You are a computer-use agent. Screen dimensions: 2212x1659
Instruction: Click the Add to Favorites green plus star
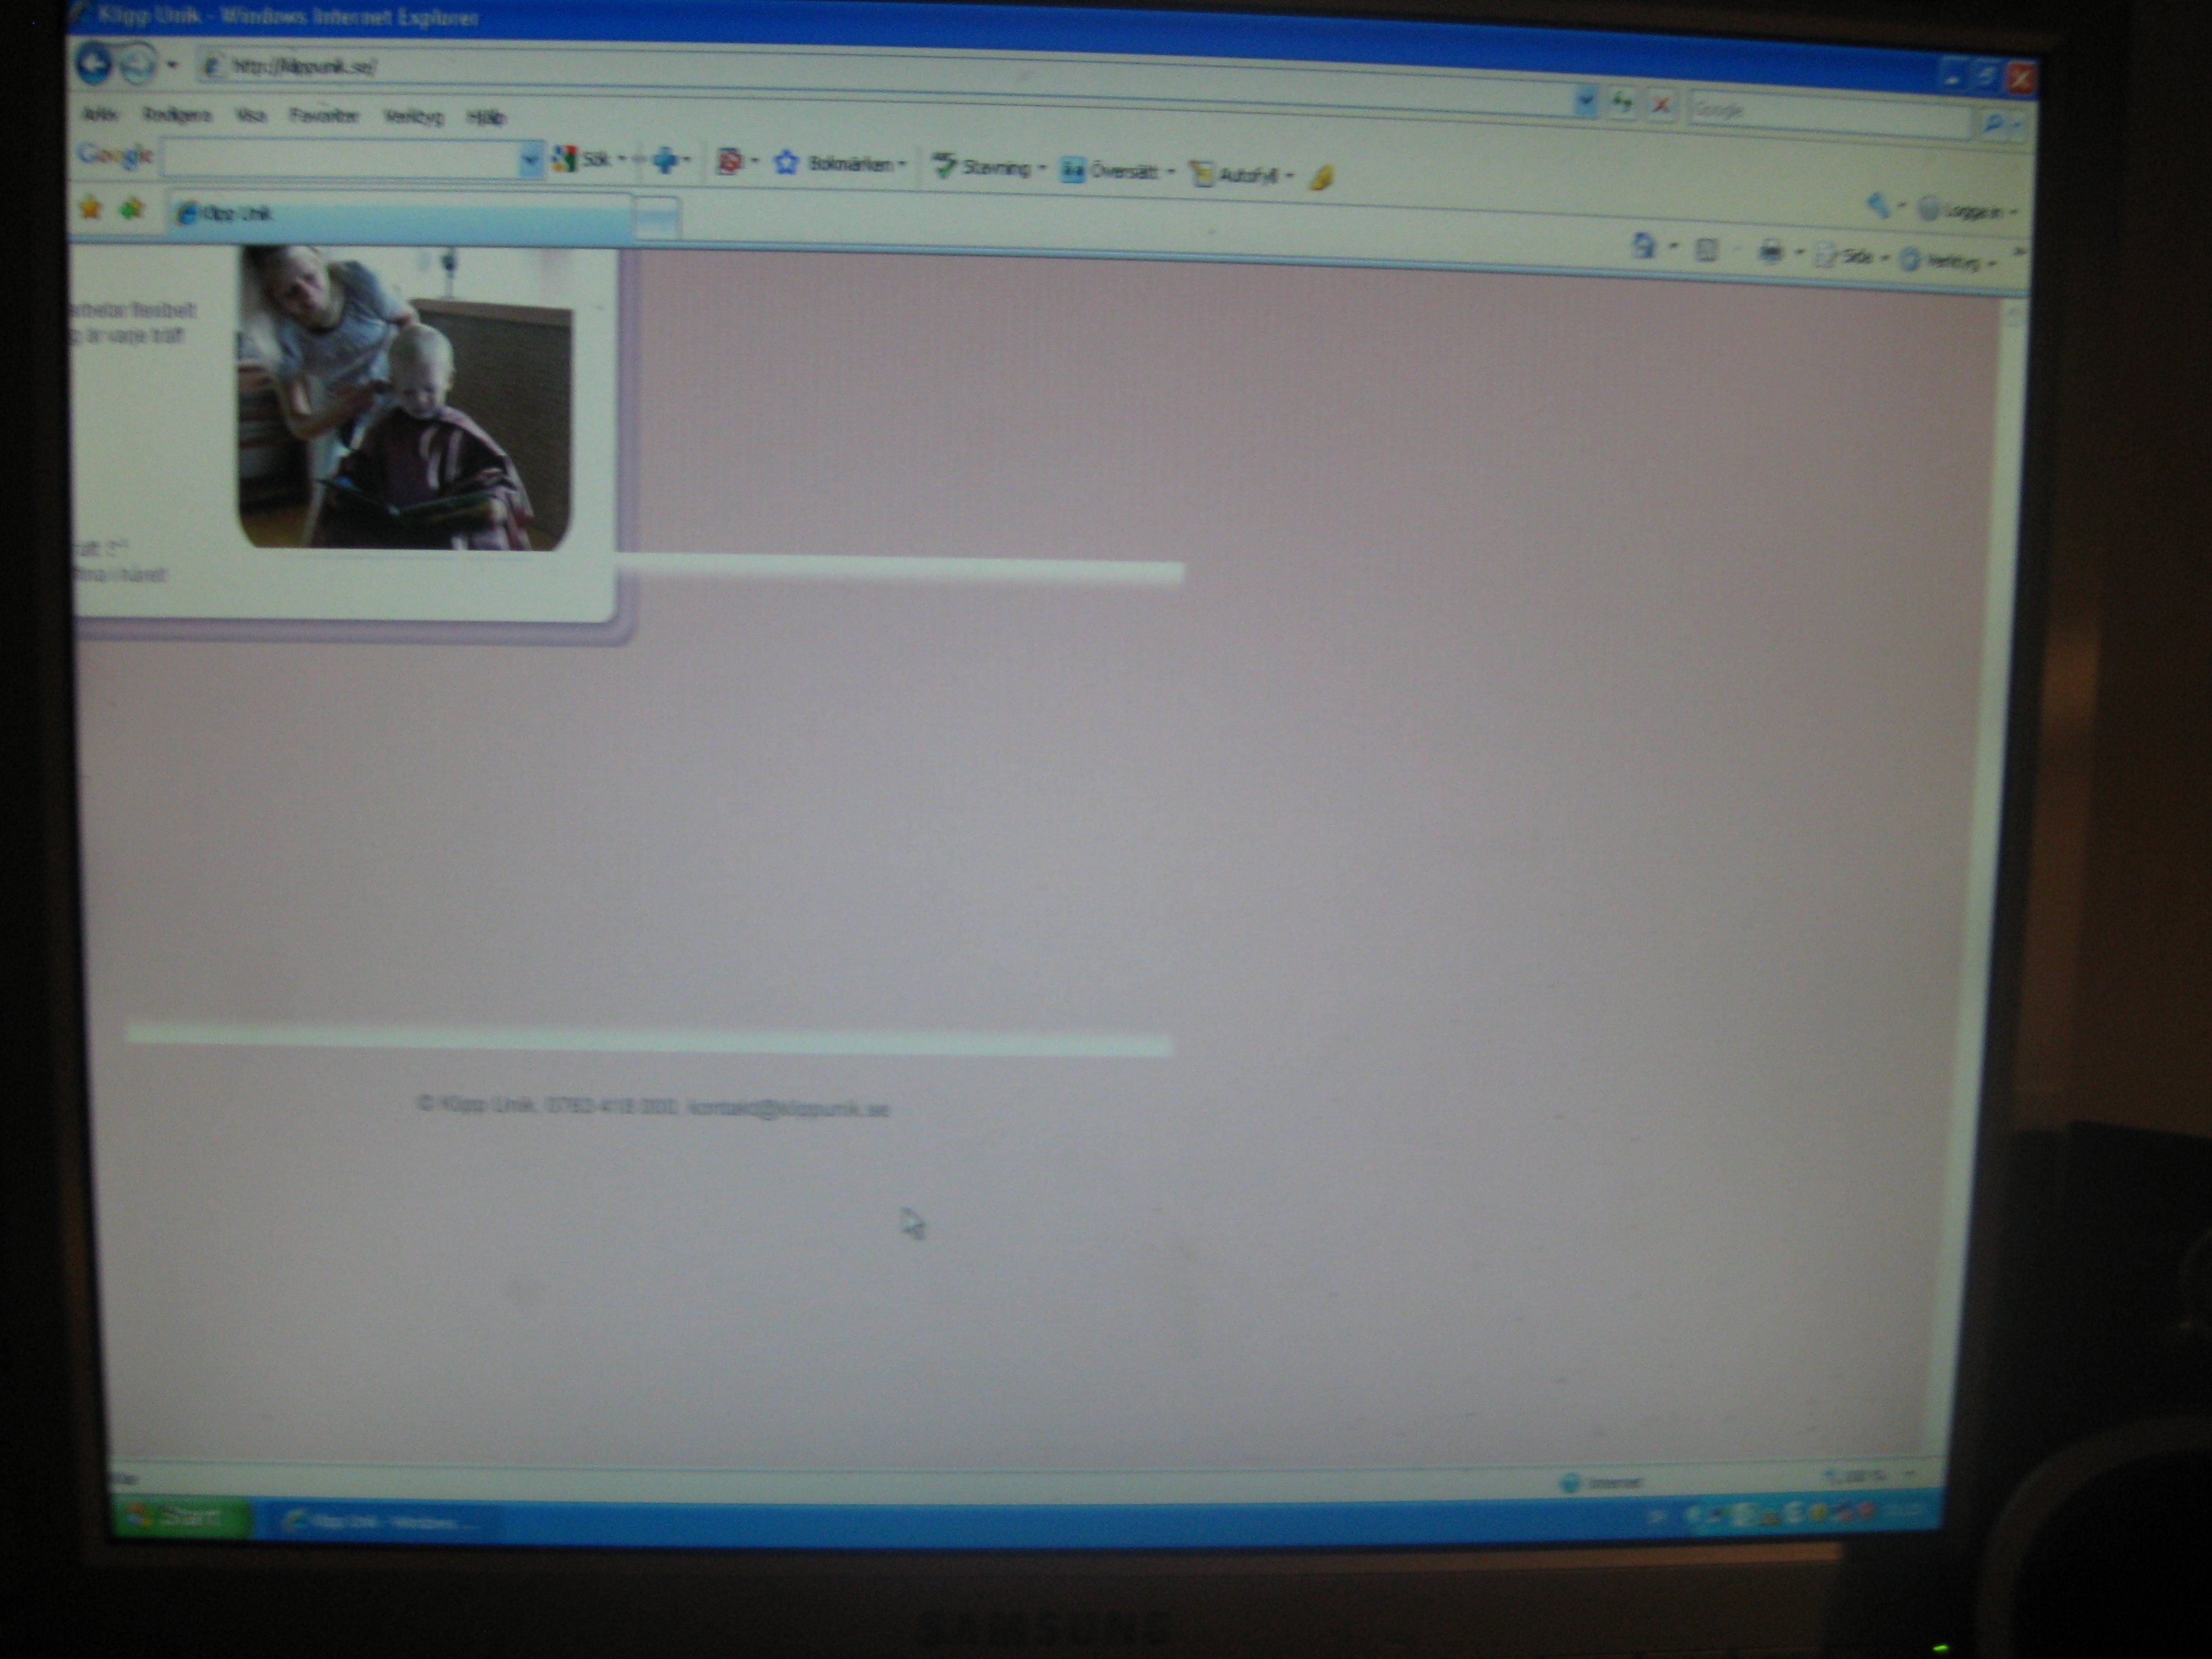point(131,209)
